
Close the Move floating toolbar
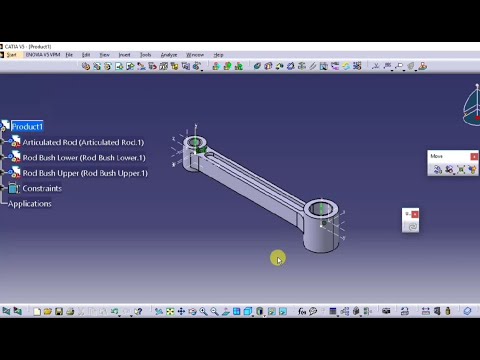tap(474, 156)
